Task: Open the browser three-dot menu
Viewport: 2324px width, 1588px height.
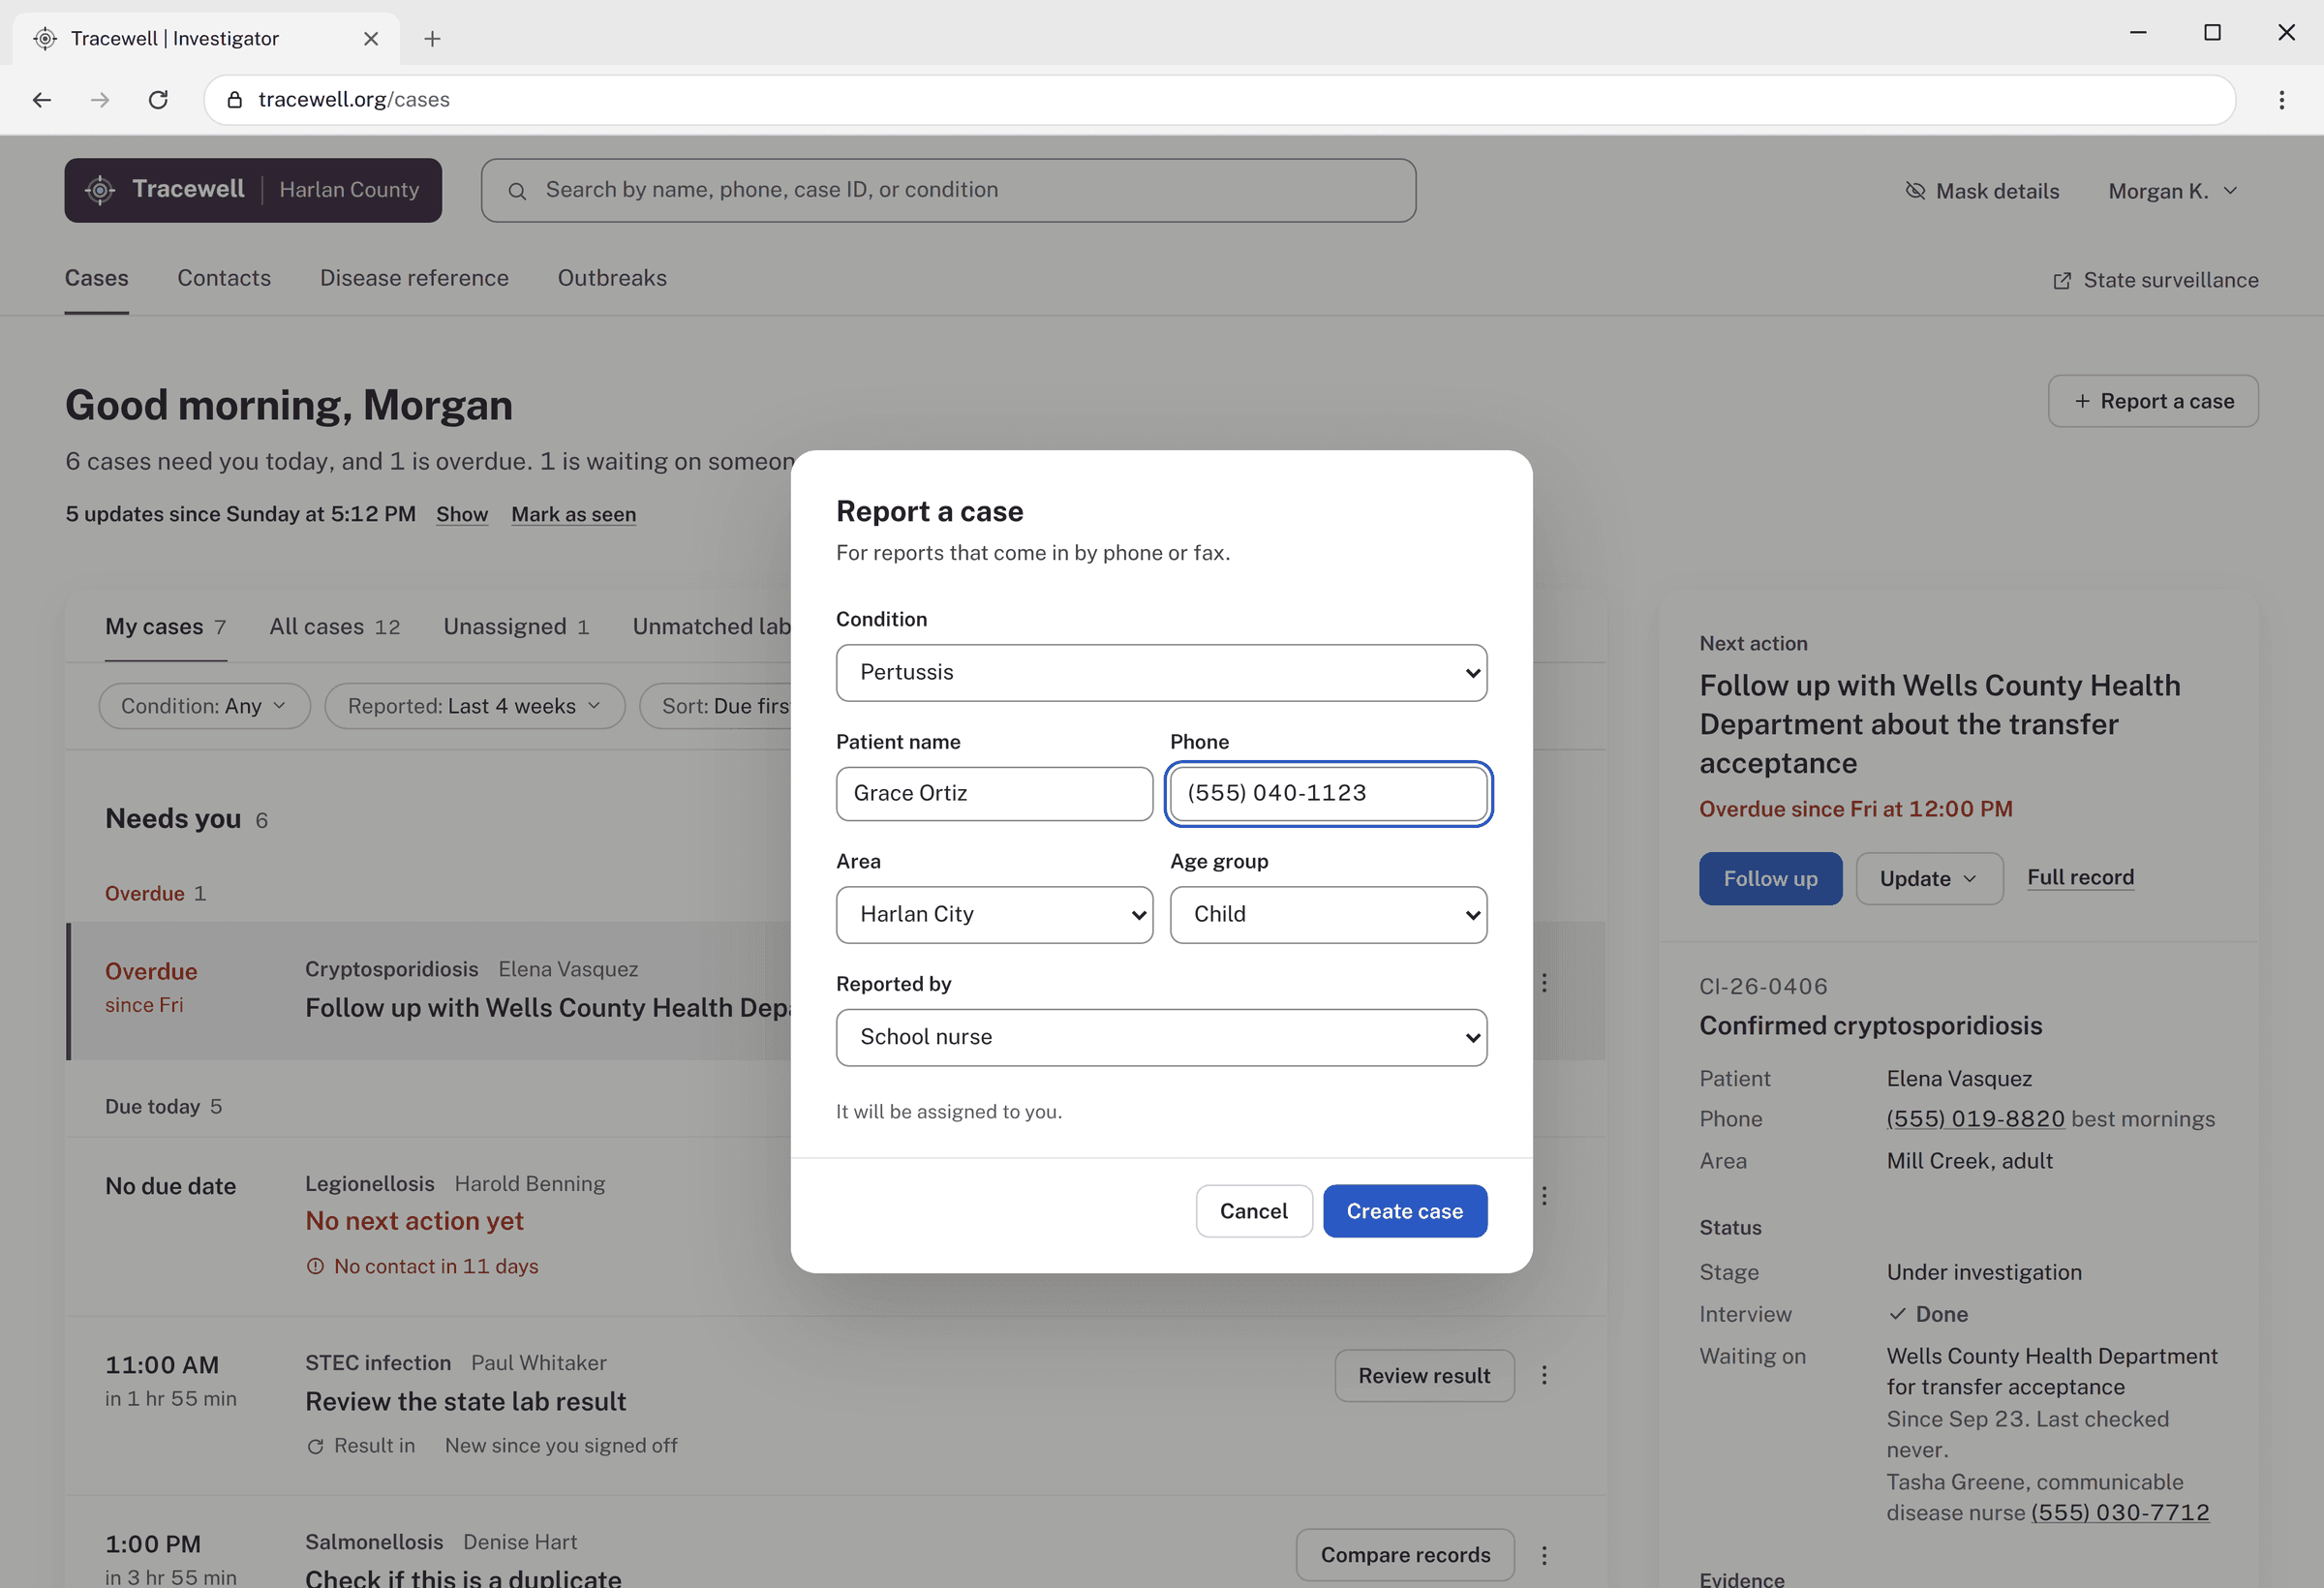Action: click(2282, 100)
